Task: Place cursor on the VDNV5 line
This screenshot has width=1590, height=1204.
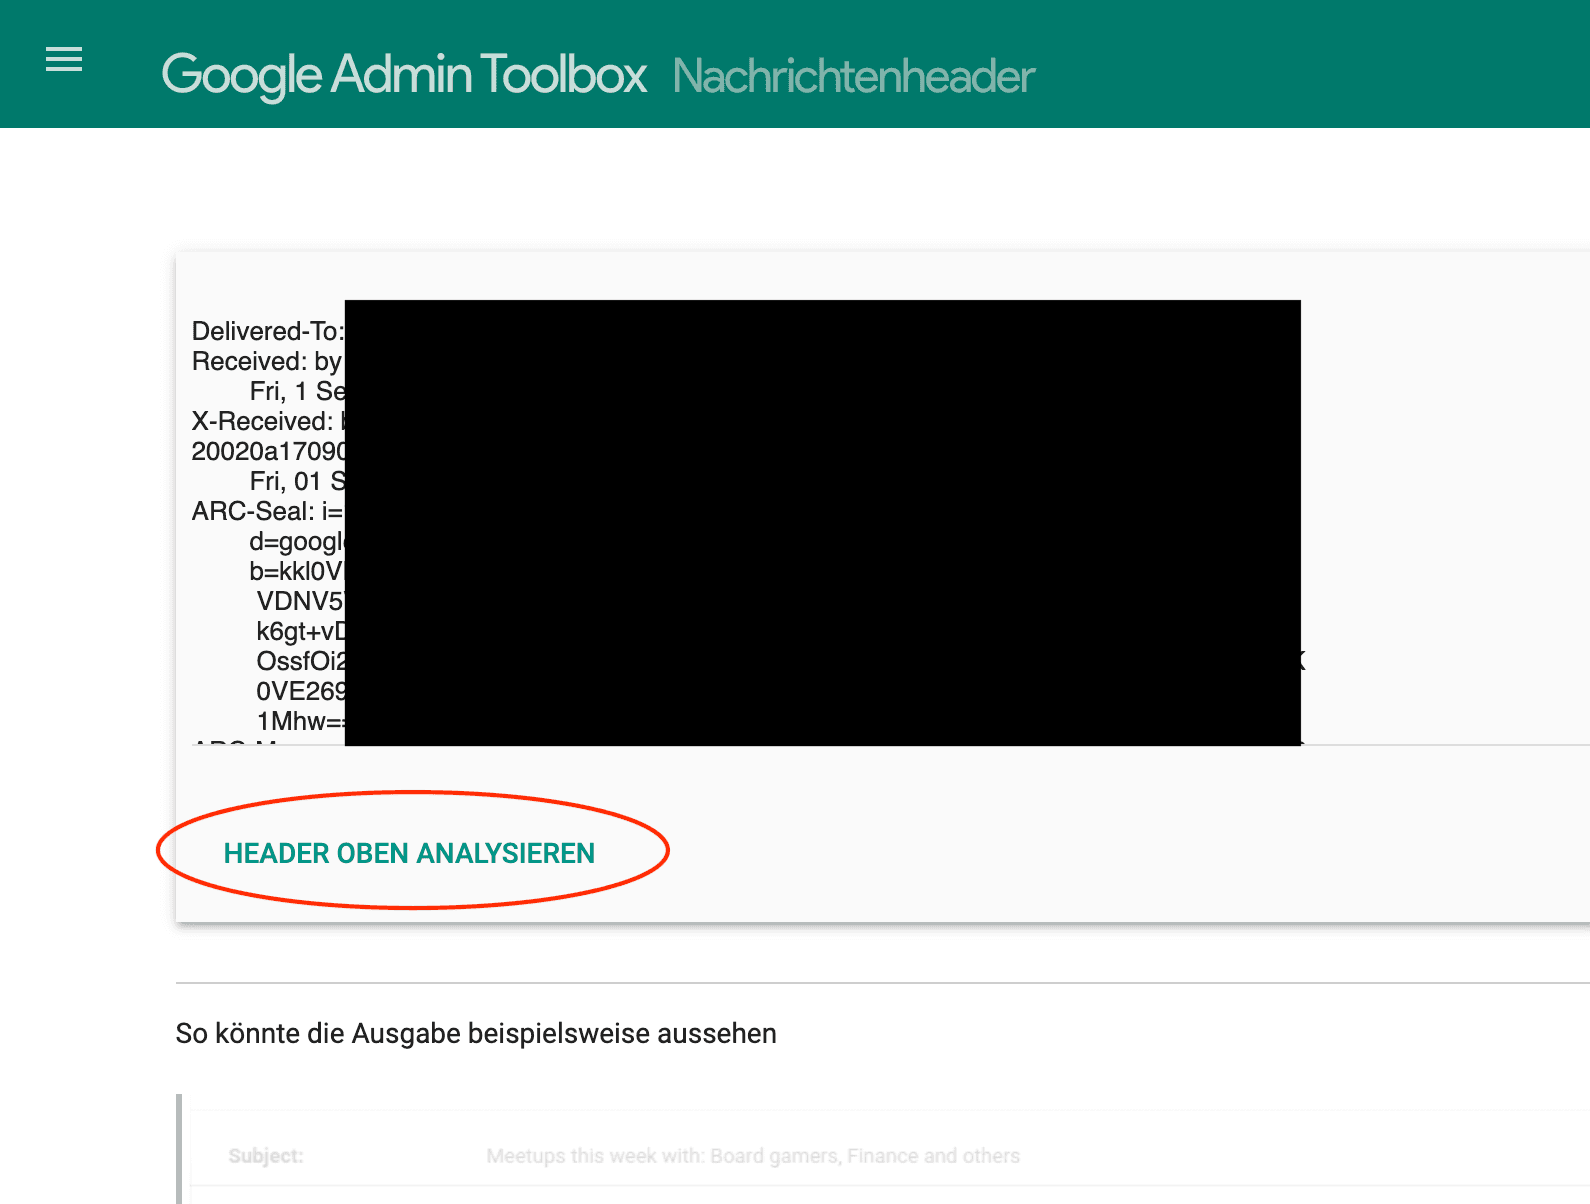Action: point(300,601)
